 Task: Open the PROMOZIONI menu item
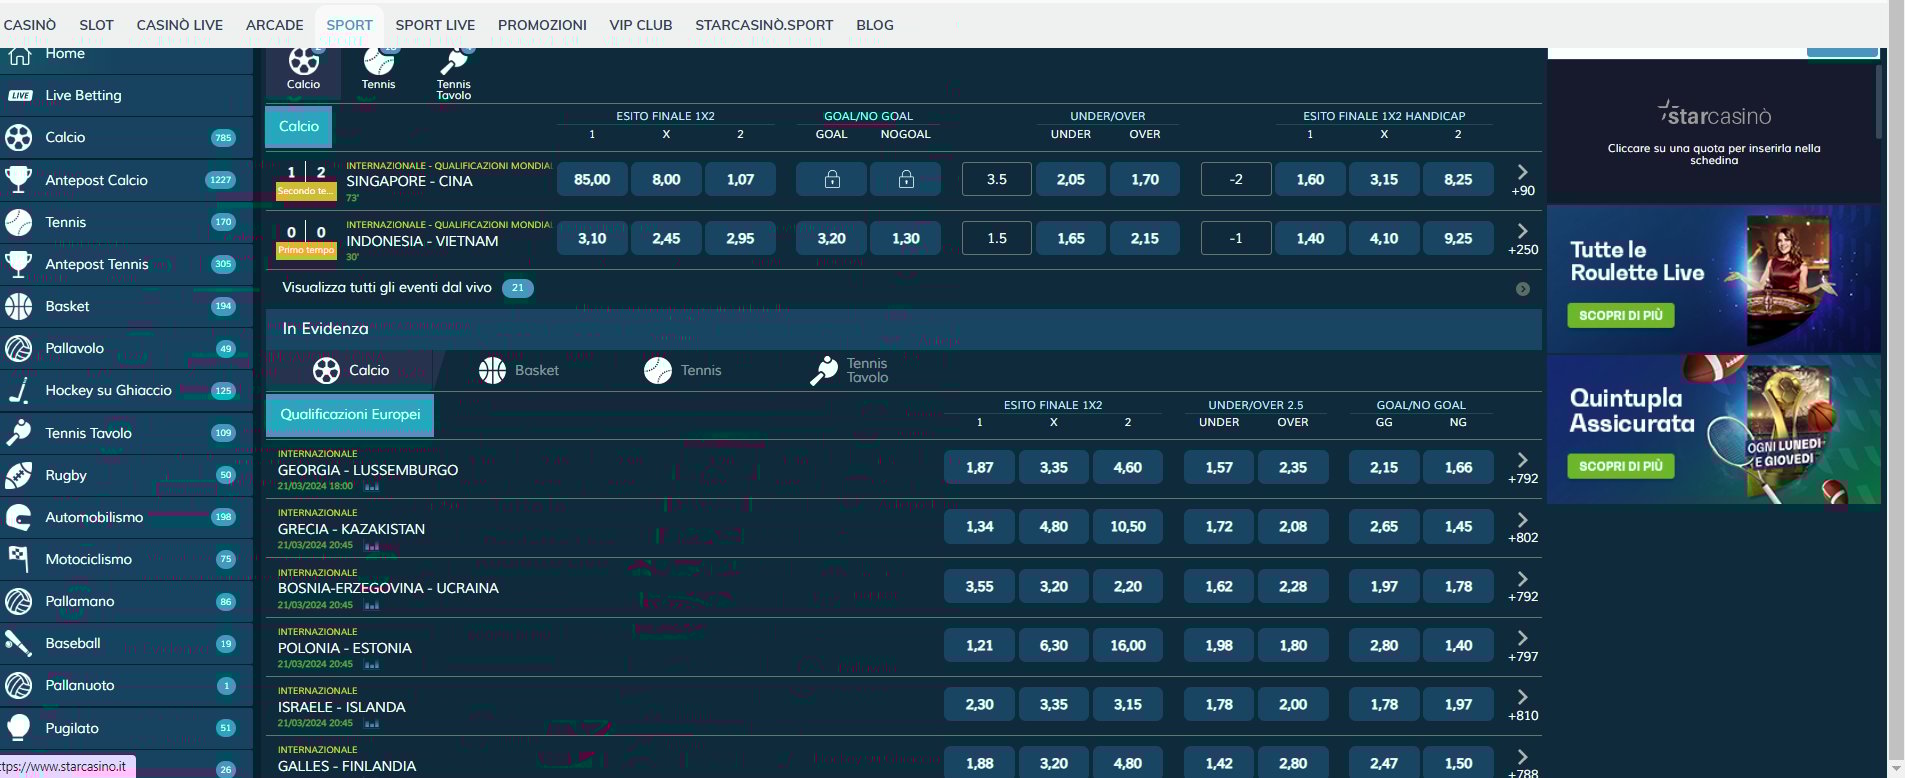tap(542, 25)
